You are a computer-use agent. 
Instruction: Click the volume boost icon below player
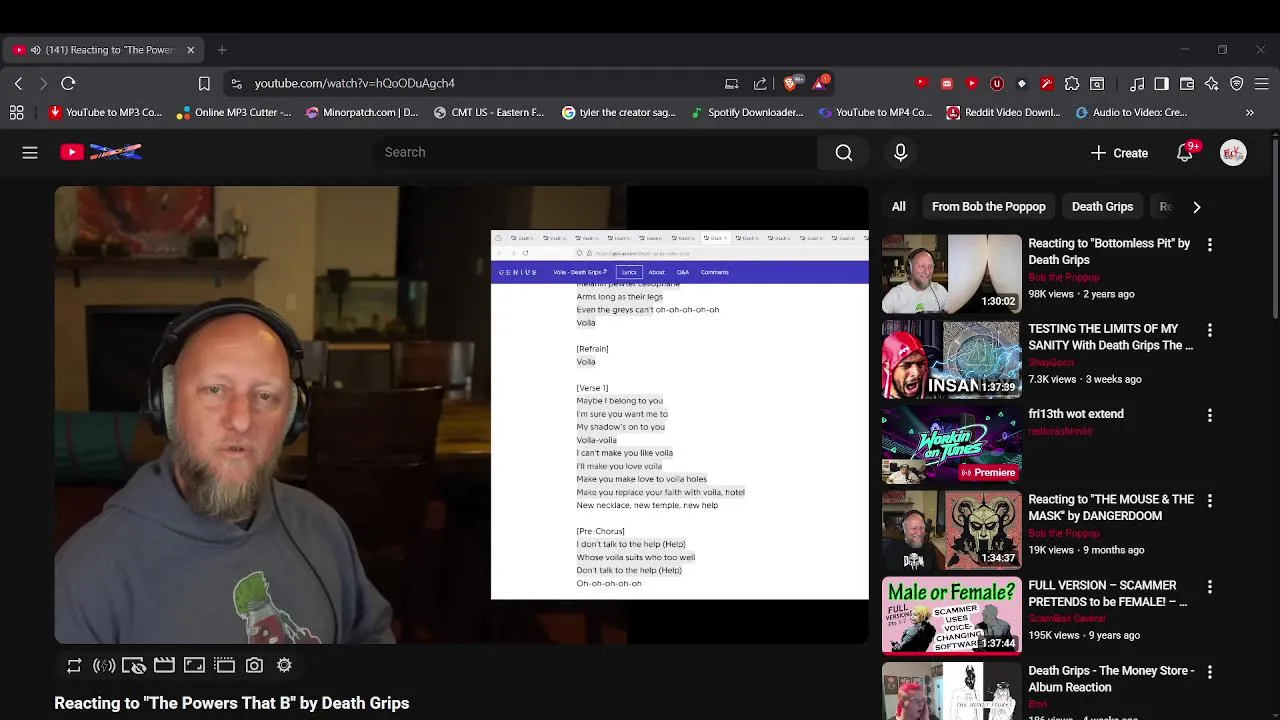tap(104, 665)
